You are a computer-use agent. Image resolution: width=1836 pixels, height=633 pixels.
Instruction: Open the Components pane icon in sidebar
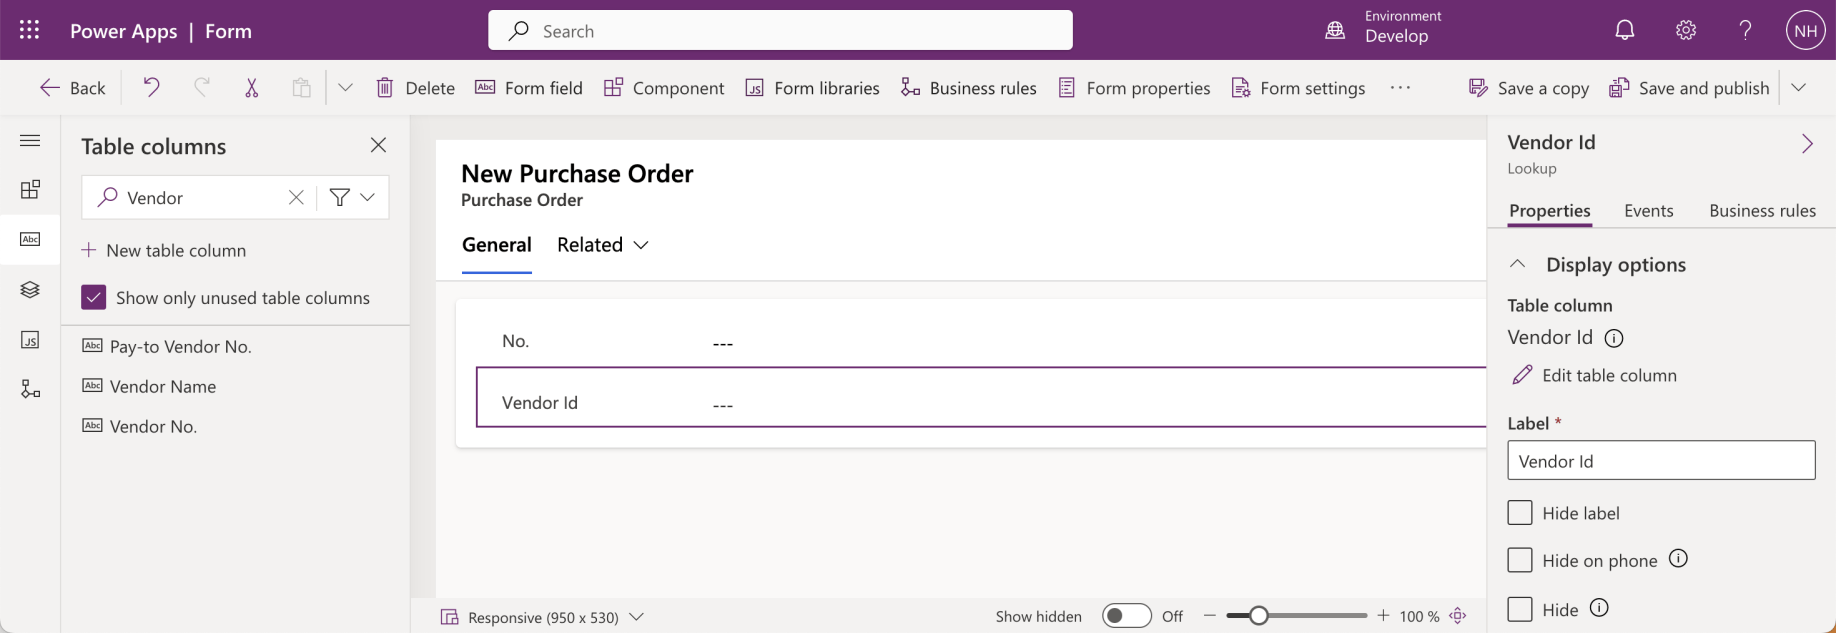pos(30,189)
